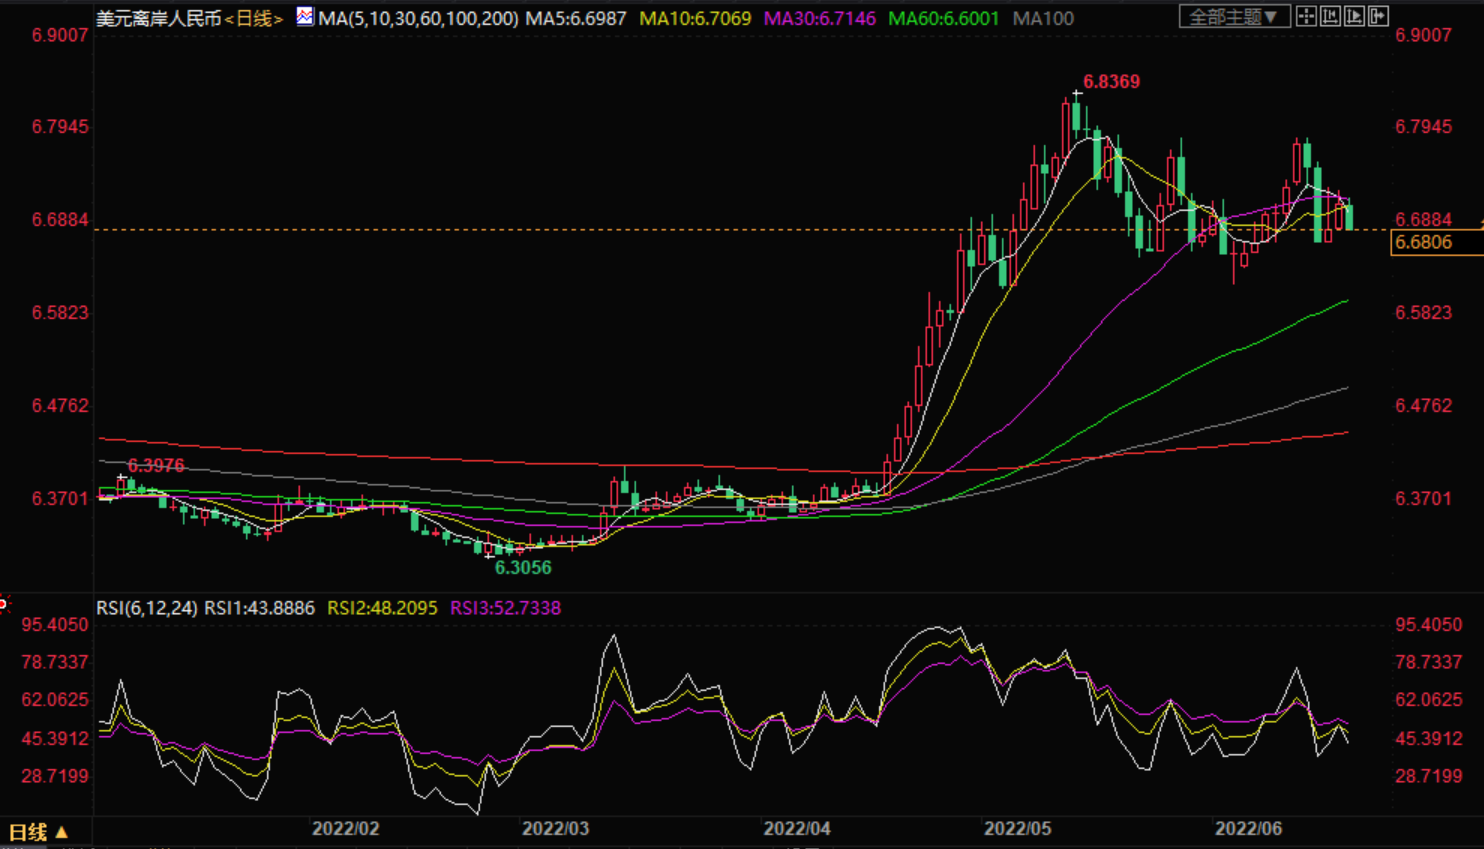Select the MA10:6.7069 legend entry
Viewport: 1484px width, 849px height.
pos(695,18)
